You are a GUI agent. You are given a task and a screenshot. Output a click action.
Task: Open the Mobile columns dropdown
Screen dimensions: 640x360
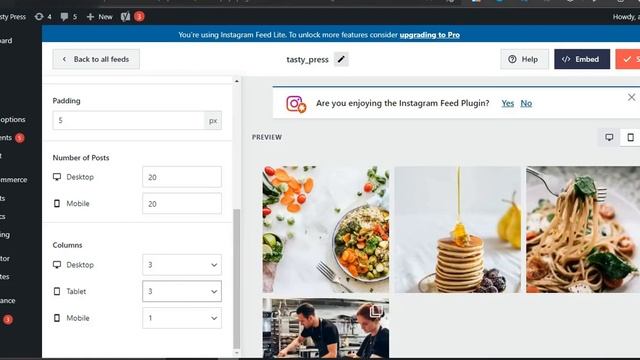[182, 318]
